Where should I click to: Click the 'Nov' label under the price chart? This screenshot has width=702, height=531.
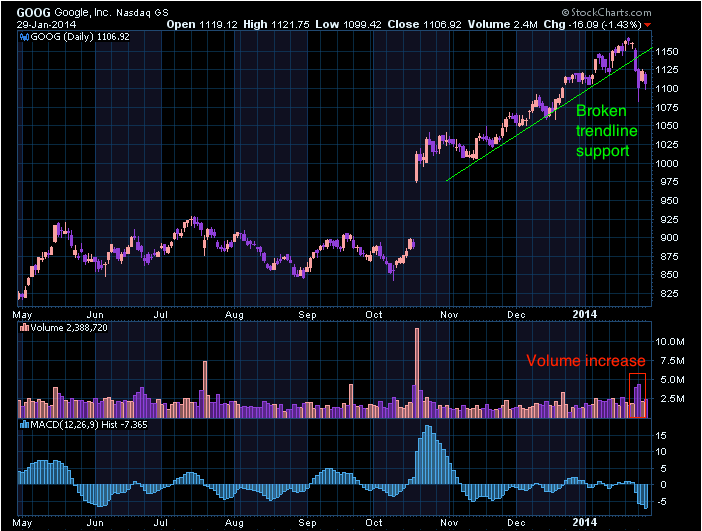pos(449,315)
